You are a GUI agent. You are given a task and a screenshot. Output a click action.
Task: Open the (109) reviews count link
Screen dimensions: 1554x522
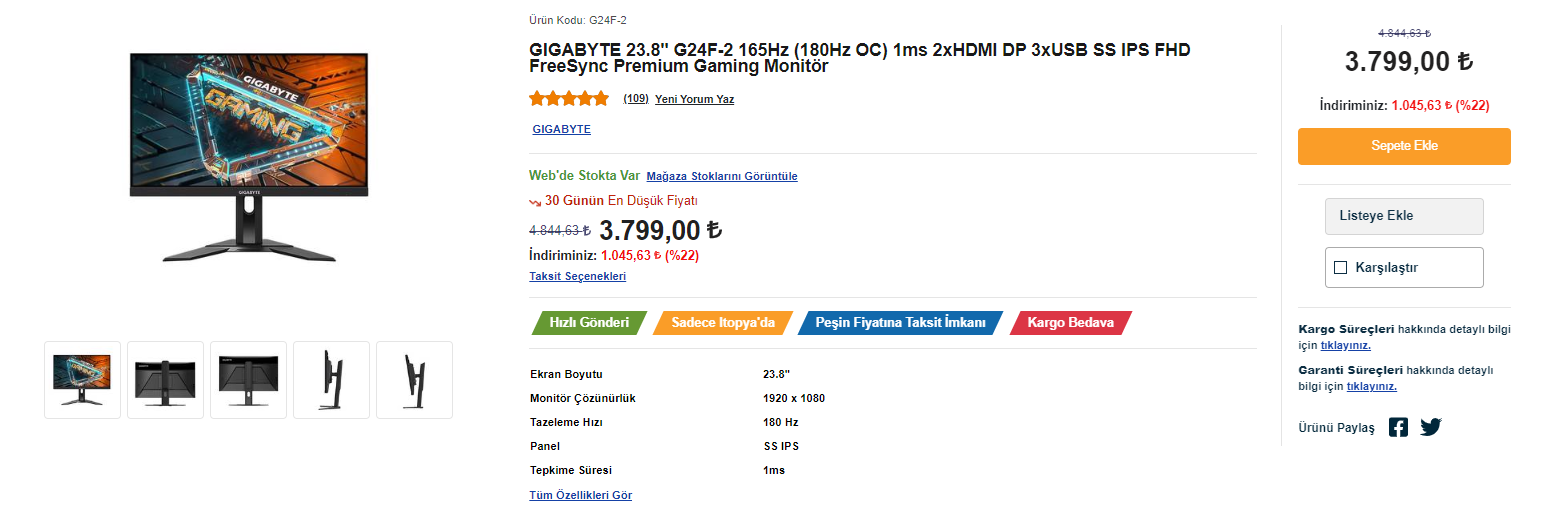pos(636,99)
